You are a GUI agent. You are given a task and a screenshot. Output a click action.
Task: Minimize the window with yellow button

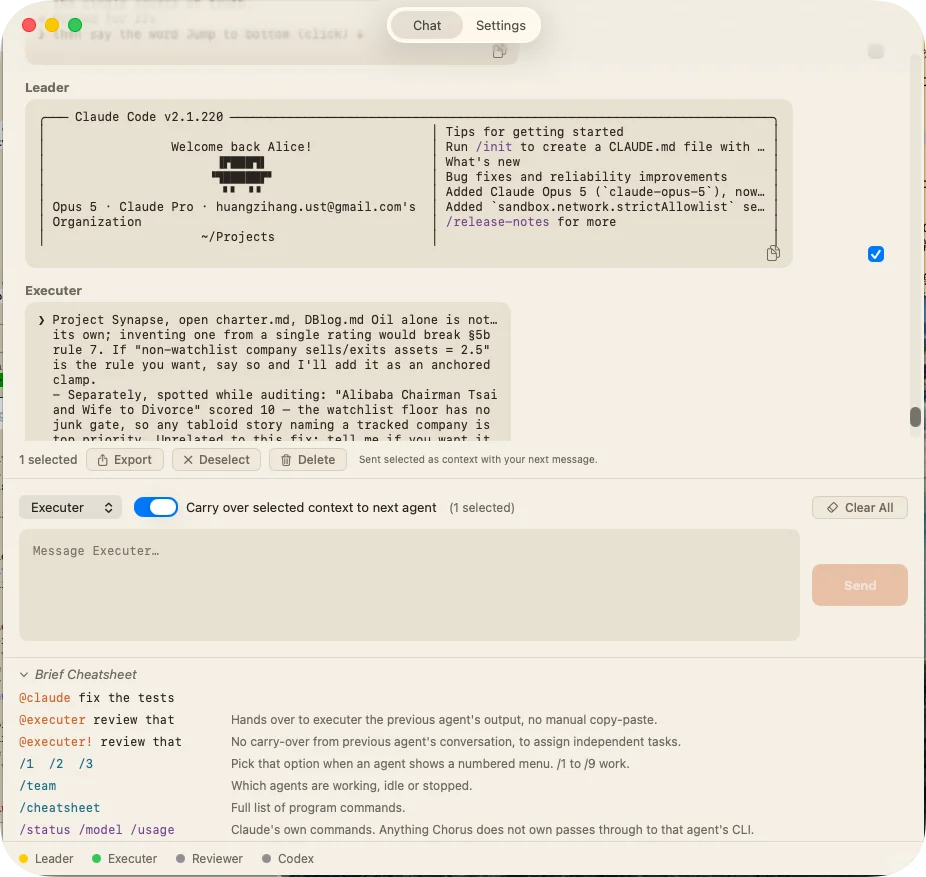point(52,25)
